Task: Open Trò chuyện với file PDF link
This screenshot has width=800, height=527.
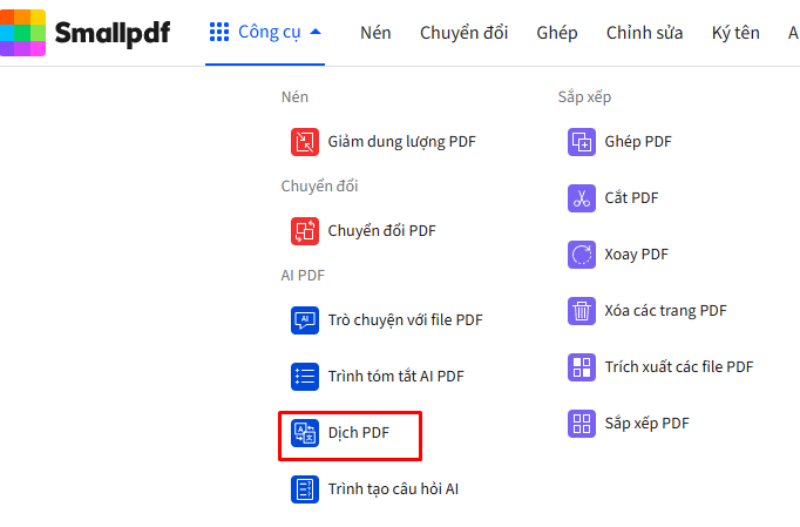Action: (x=405, y=320)
